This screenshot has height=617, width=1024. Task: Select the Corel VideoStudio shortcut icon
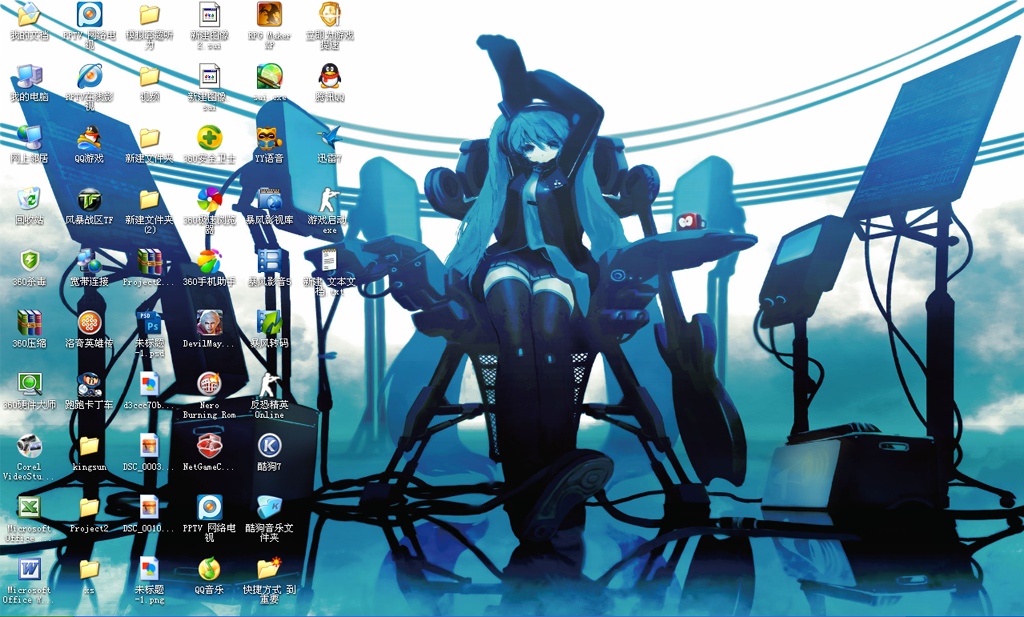pos(29,445)
